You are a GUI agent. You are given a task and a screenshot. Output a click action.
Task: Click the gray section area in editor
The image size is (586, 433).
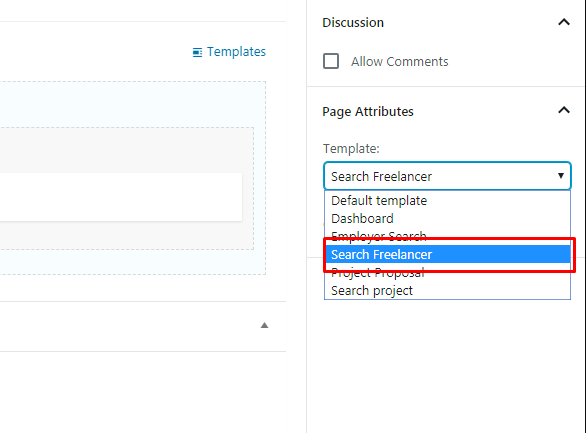tap(127, 149)
